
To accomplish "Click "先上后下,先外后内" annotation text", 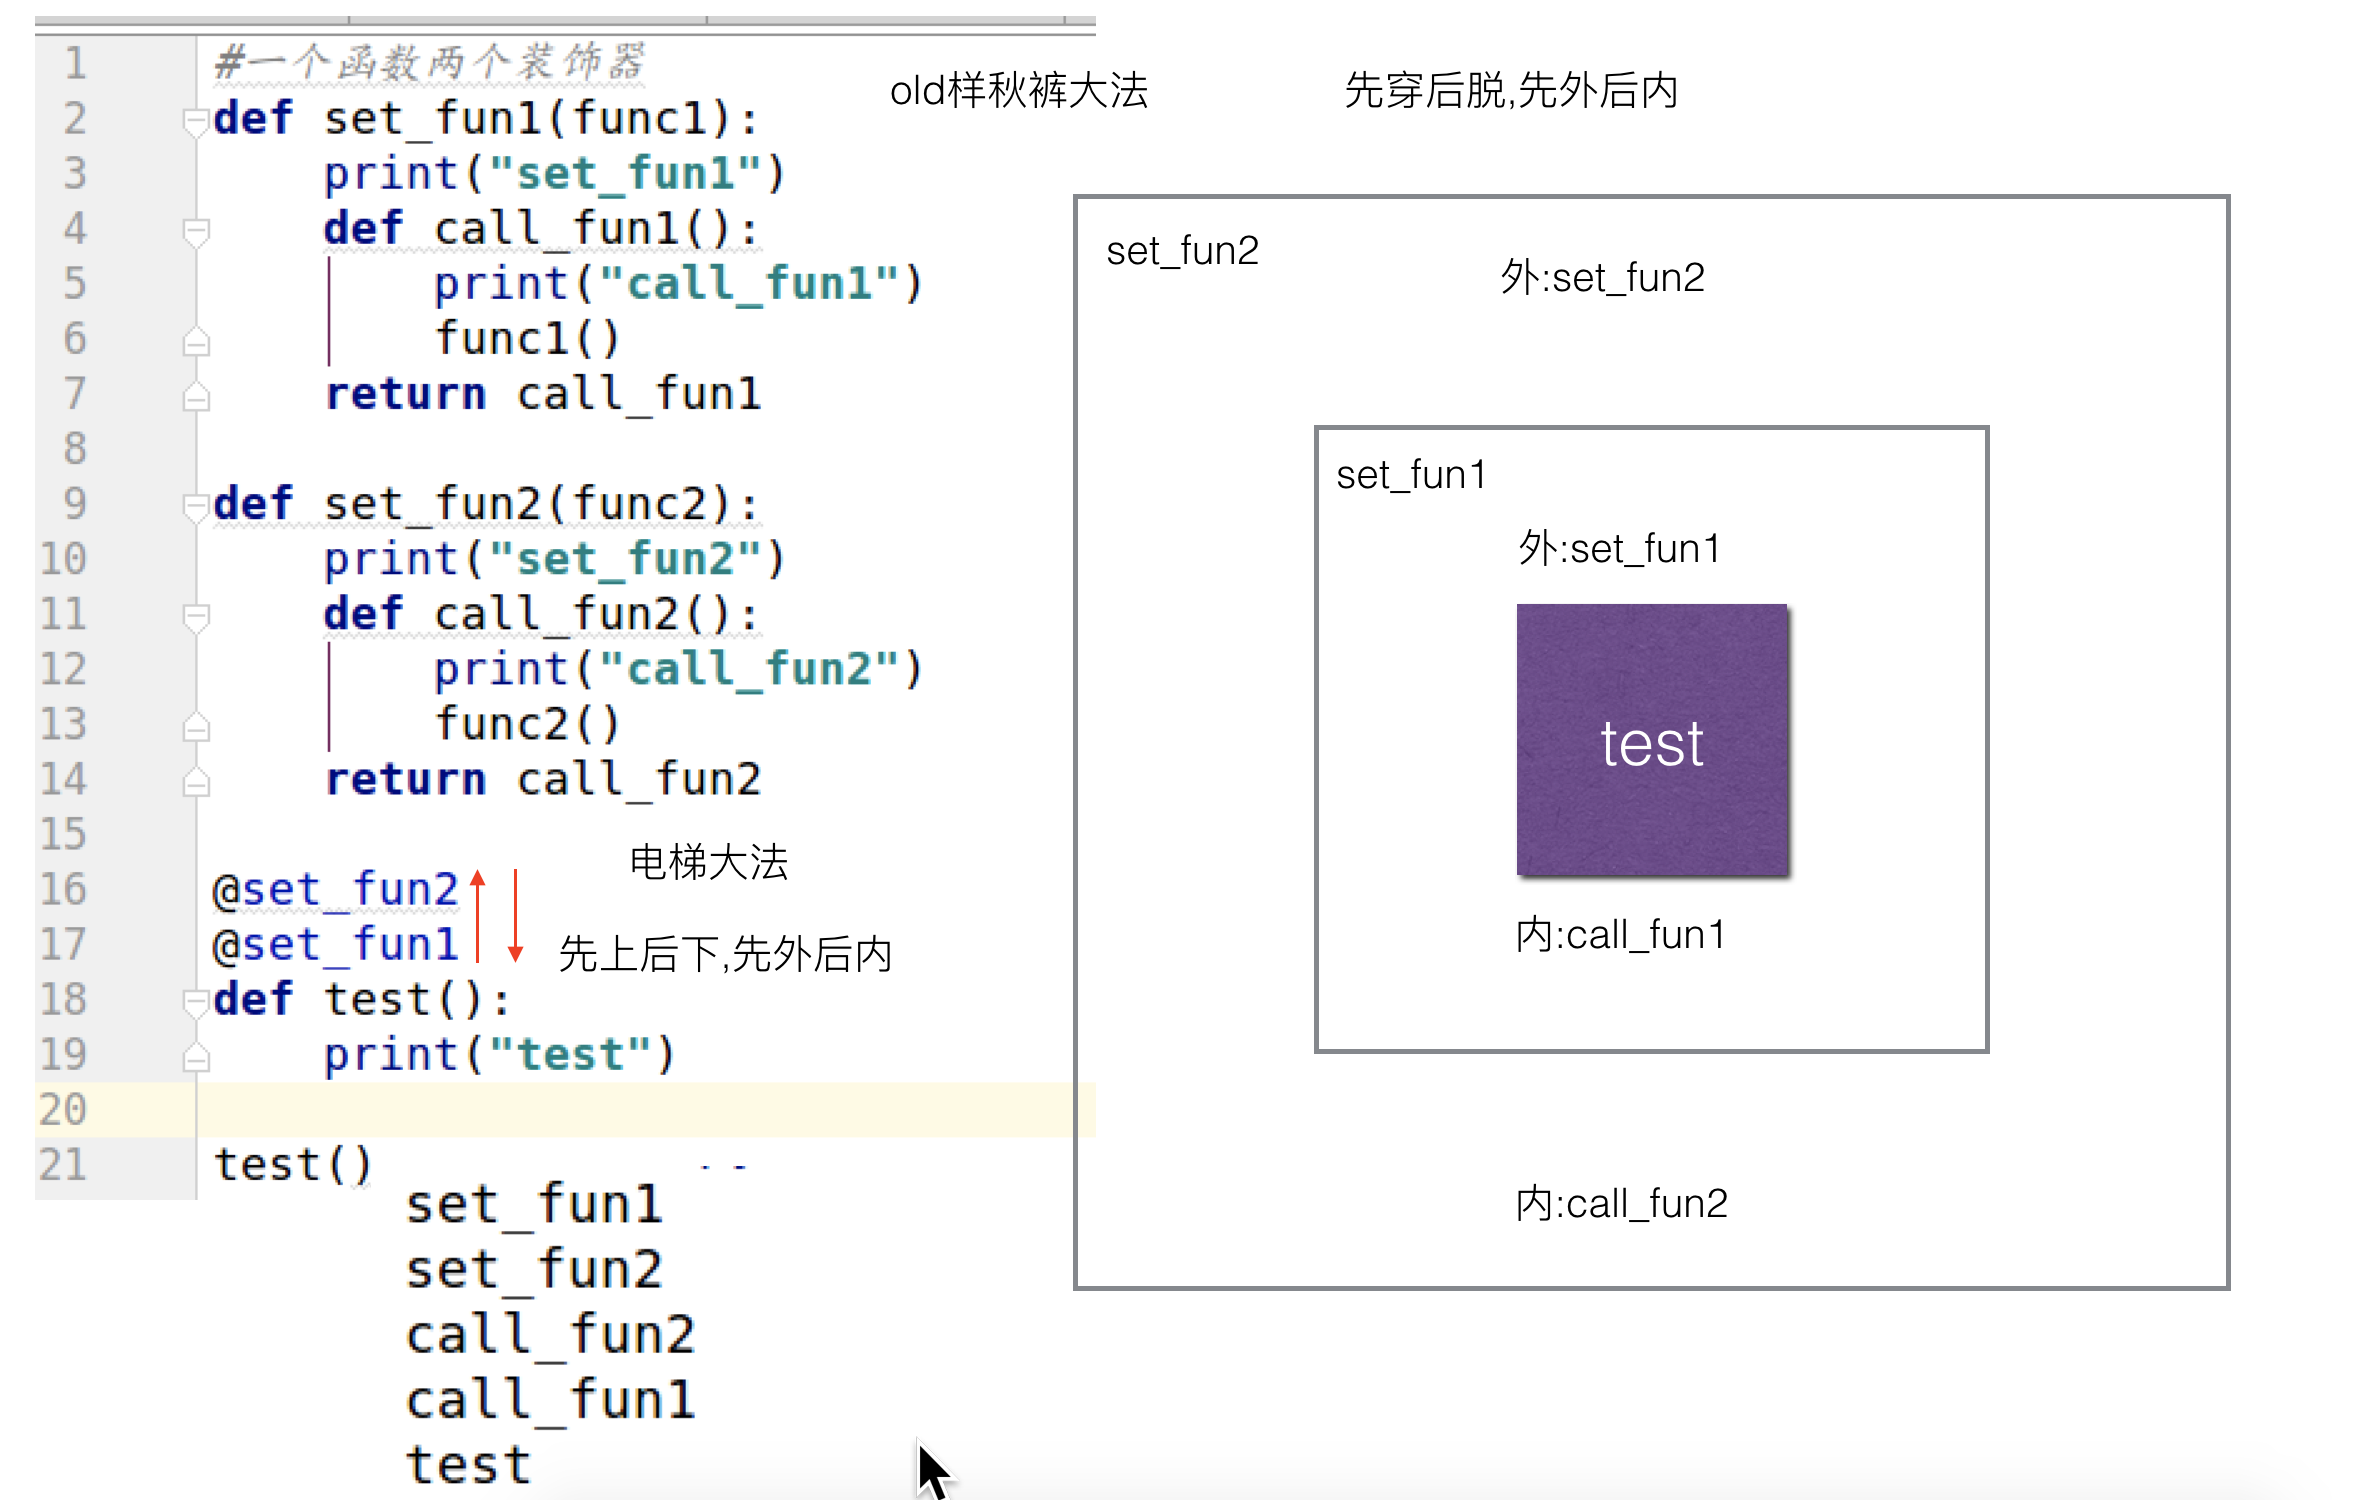I will click(x=725, y=954).
